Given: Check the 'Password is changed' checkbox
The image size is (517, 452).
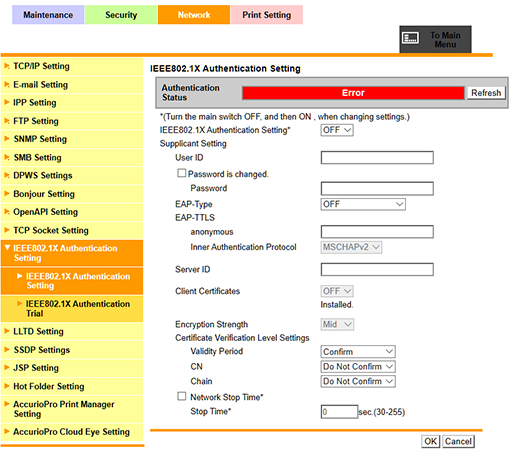Looking at the screenshot, I should click(181, 173).
